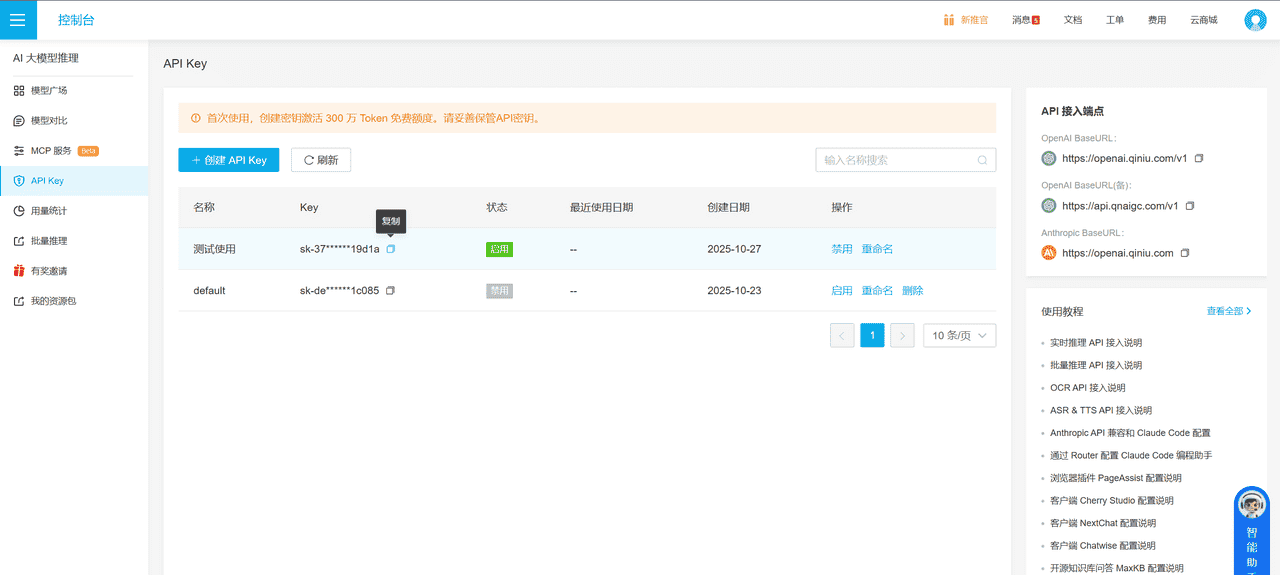The image size is (1280, 575).
Task: Open 费用 in top bar
Action: click(x=1157, y=20)
